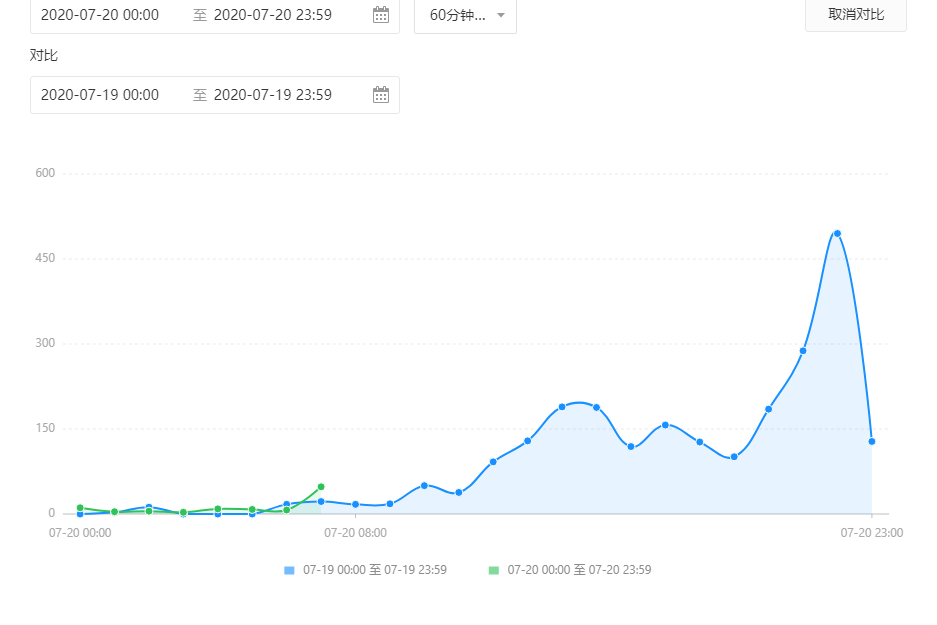
Task: Click the calendar icon in the top date range
Action: (380, 15)
